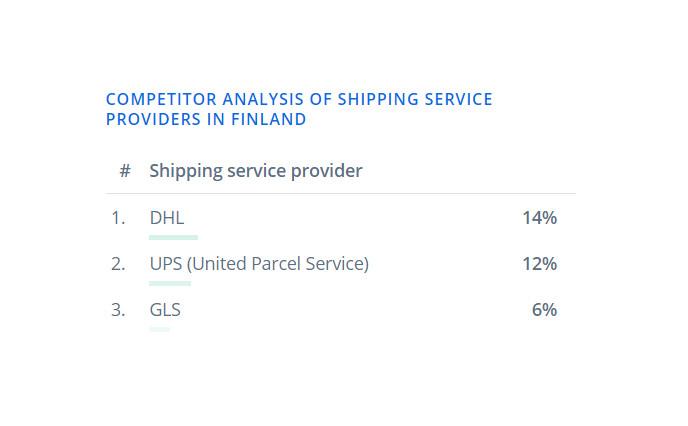Select the Shipping service provider column header
The height and width of the screenshot is (426, 688).
(x=256, y=171)
